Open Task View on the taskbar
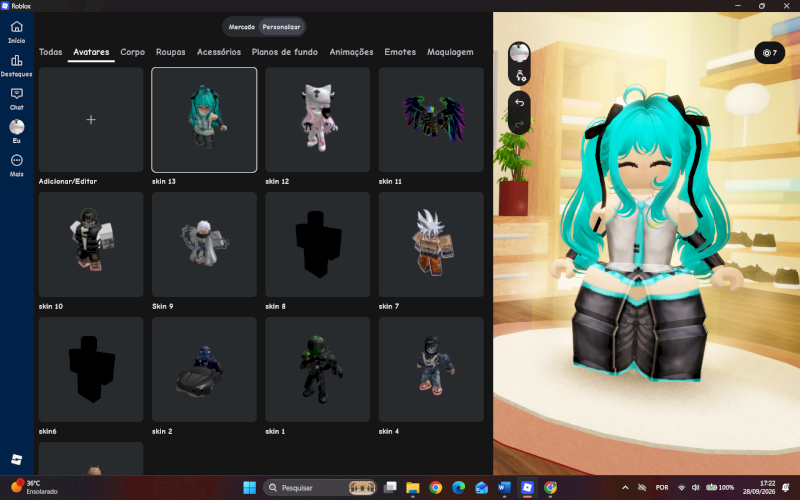 pos(390,488)
